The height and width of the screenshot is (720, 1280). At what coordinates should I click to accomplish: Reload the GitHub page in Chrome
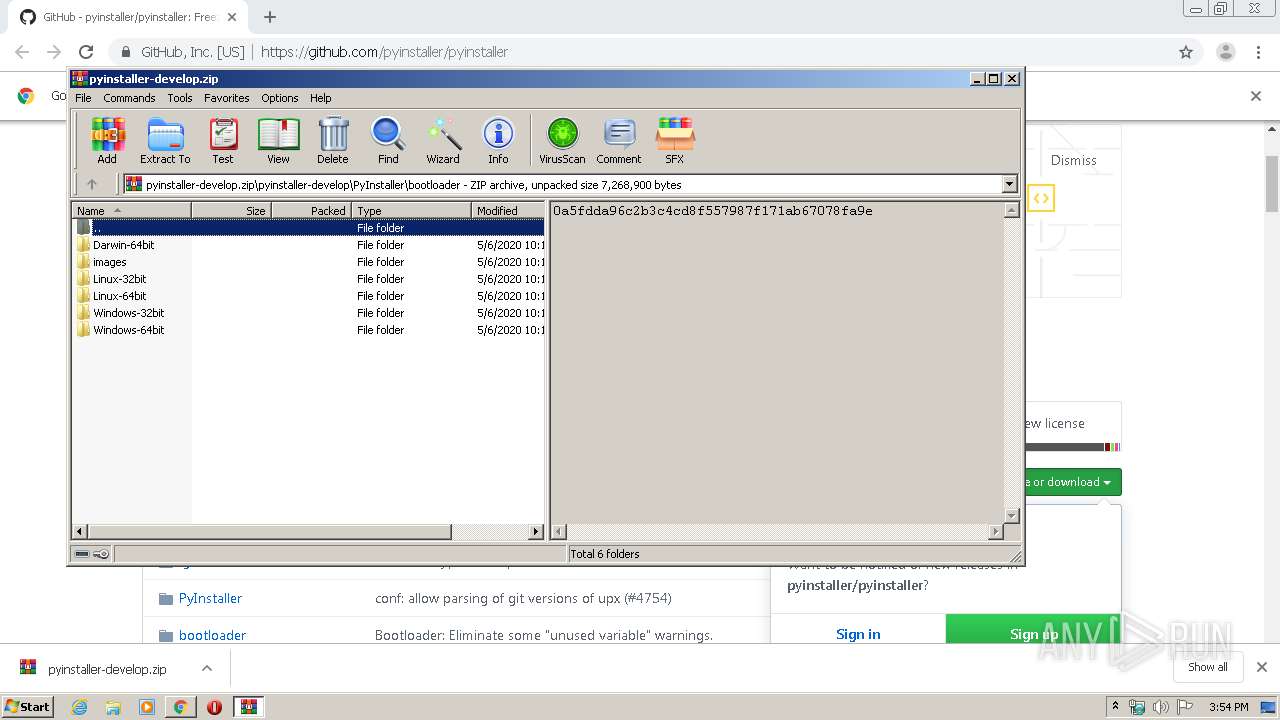coord(86,52)
